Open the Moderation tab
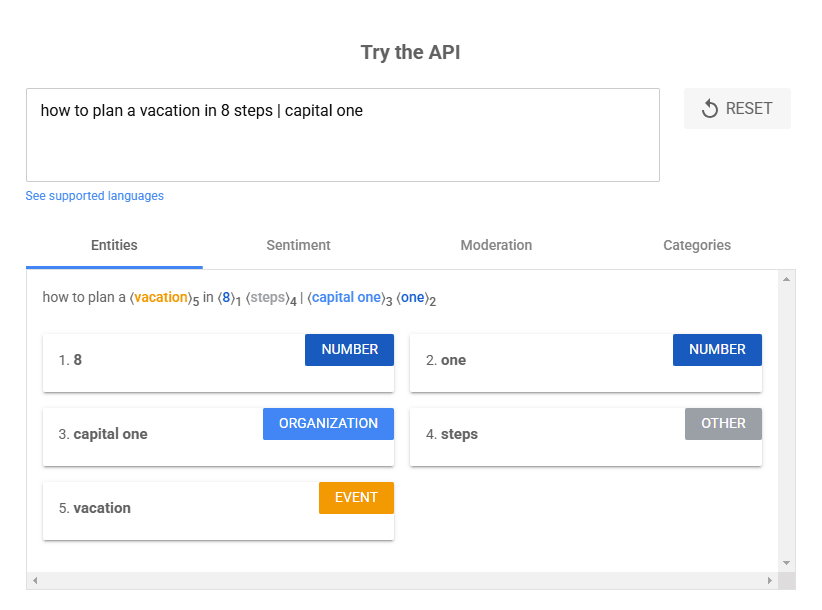Viewport: 822px width, 610px height. tap(496, 245)
